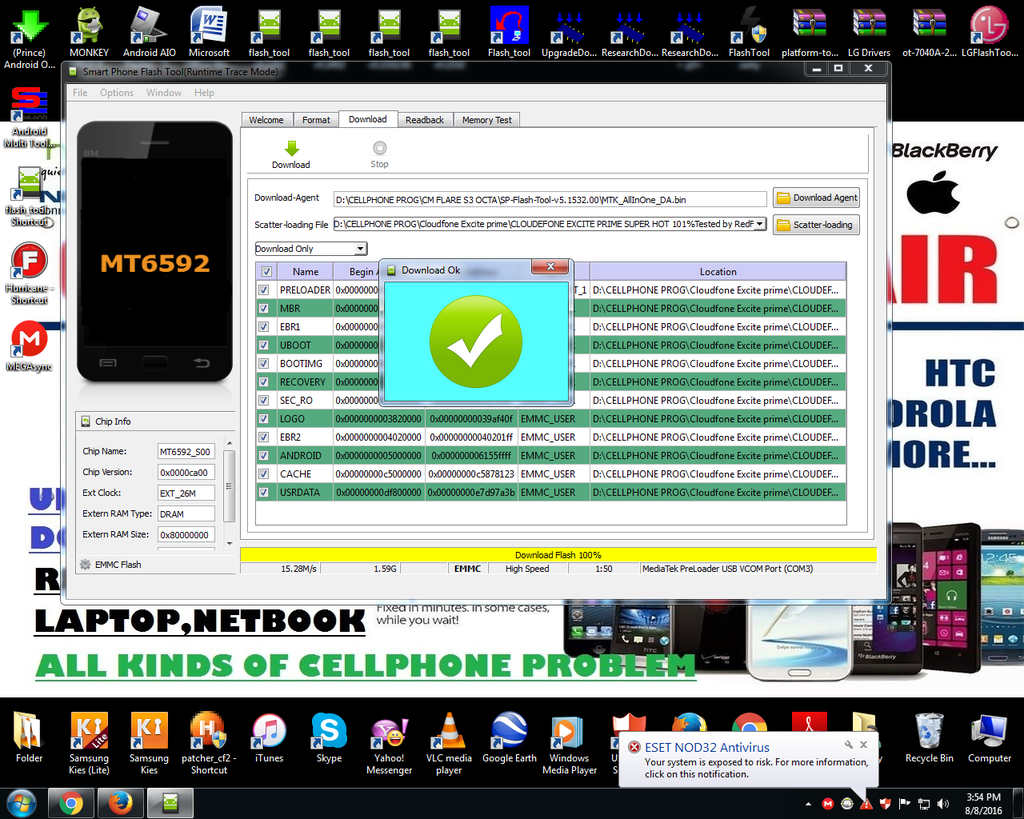
Task: Open the LG Drivers archive icon
Action: (x=869, y=31)
